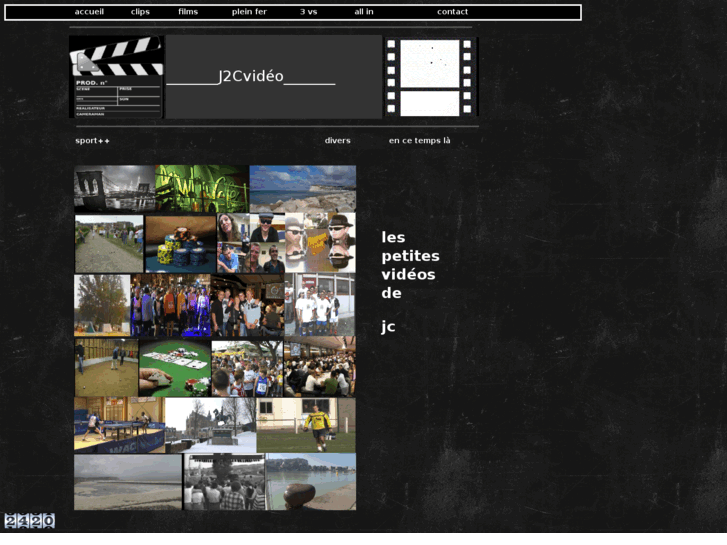
Task: Select plein fer in the navigation bar
Action: point(249,12)
